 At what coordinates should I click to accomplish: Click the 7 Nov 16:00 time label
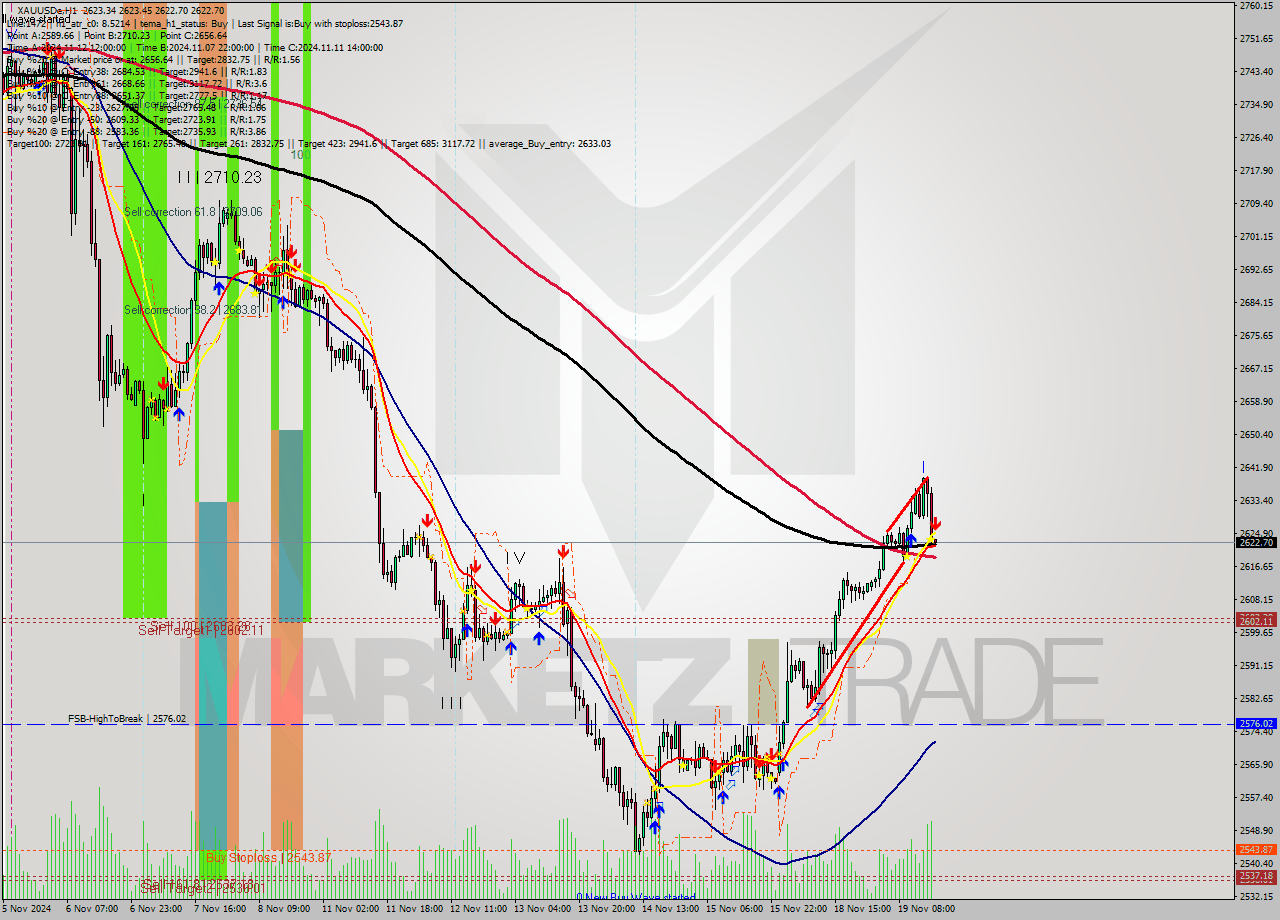tap(222, 909)
